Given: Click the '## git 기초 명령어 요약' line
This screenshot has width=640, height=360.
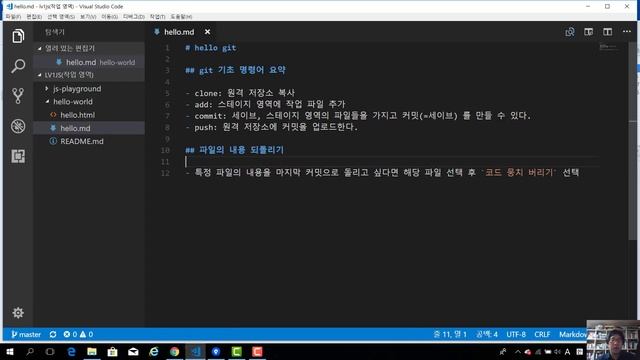Looking at the screenshot, I should click(x=236, y=70).
